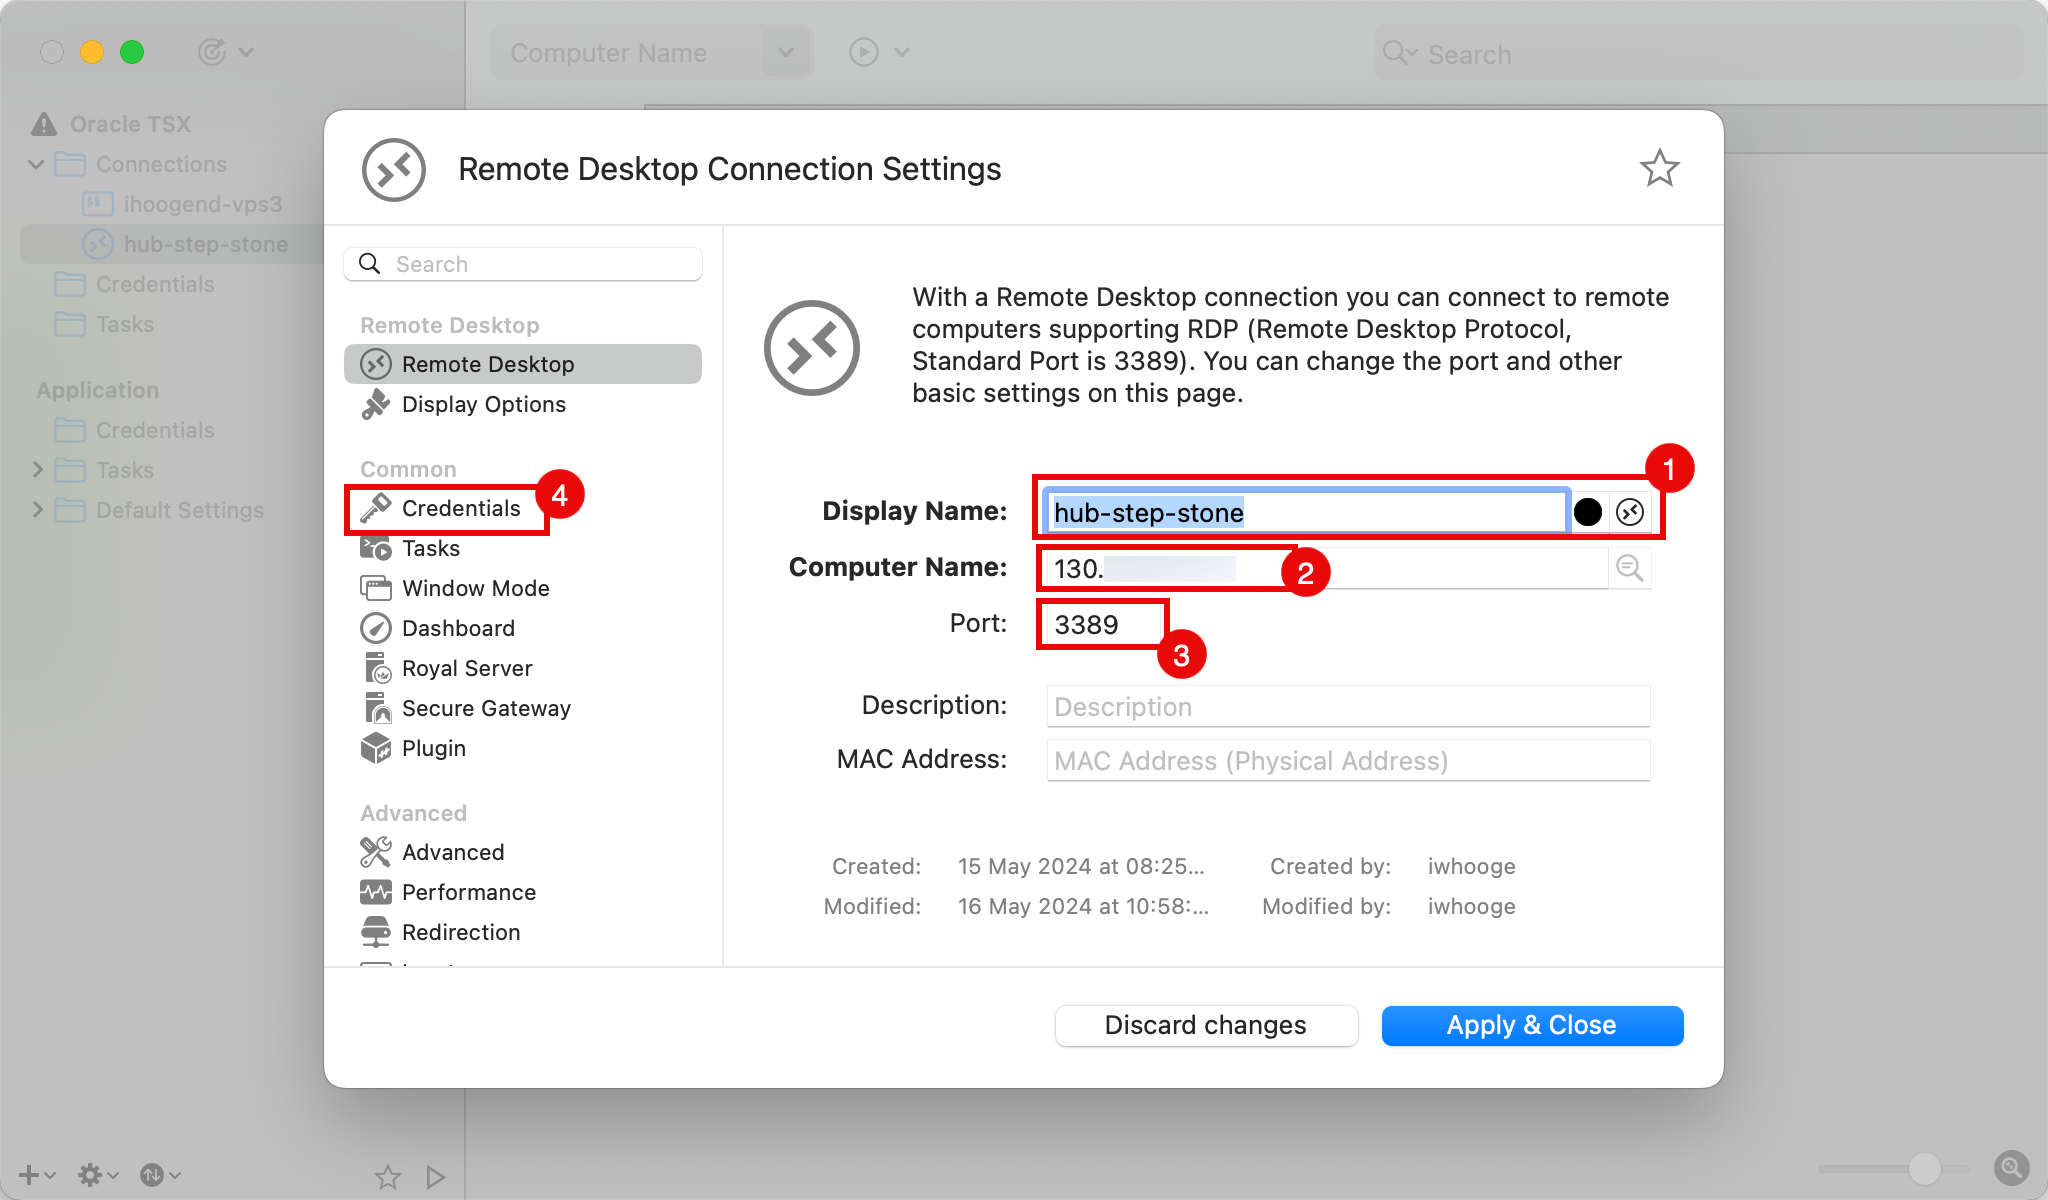2048x1200 pixels.
Task: Toggle the black circle icon next to Display Name
Action: click(x=1588, y=513)
